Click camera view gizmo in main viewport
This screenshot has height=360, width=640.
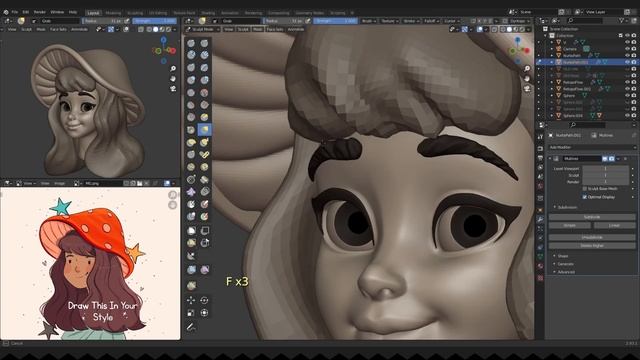point(527,88)
